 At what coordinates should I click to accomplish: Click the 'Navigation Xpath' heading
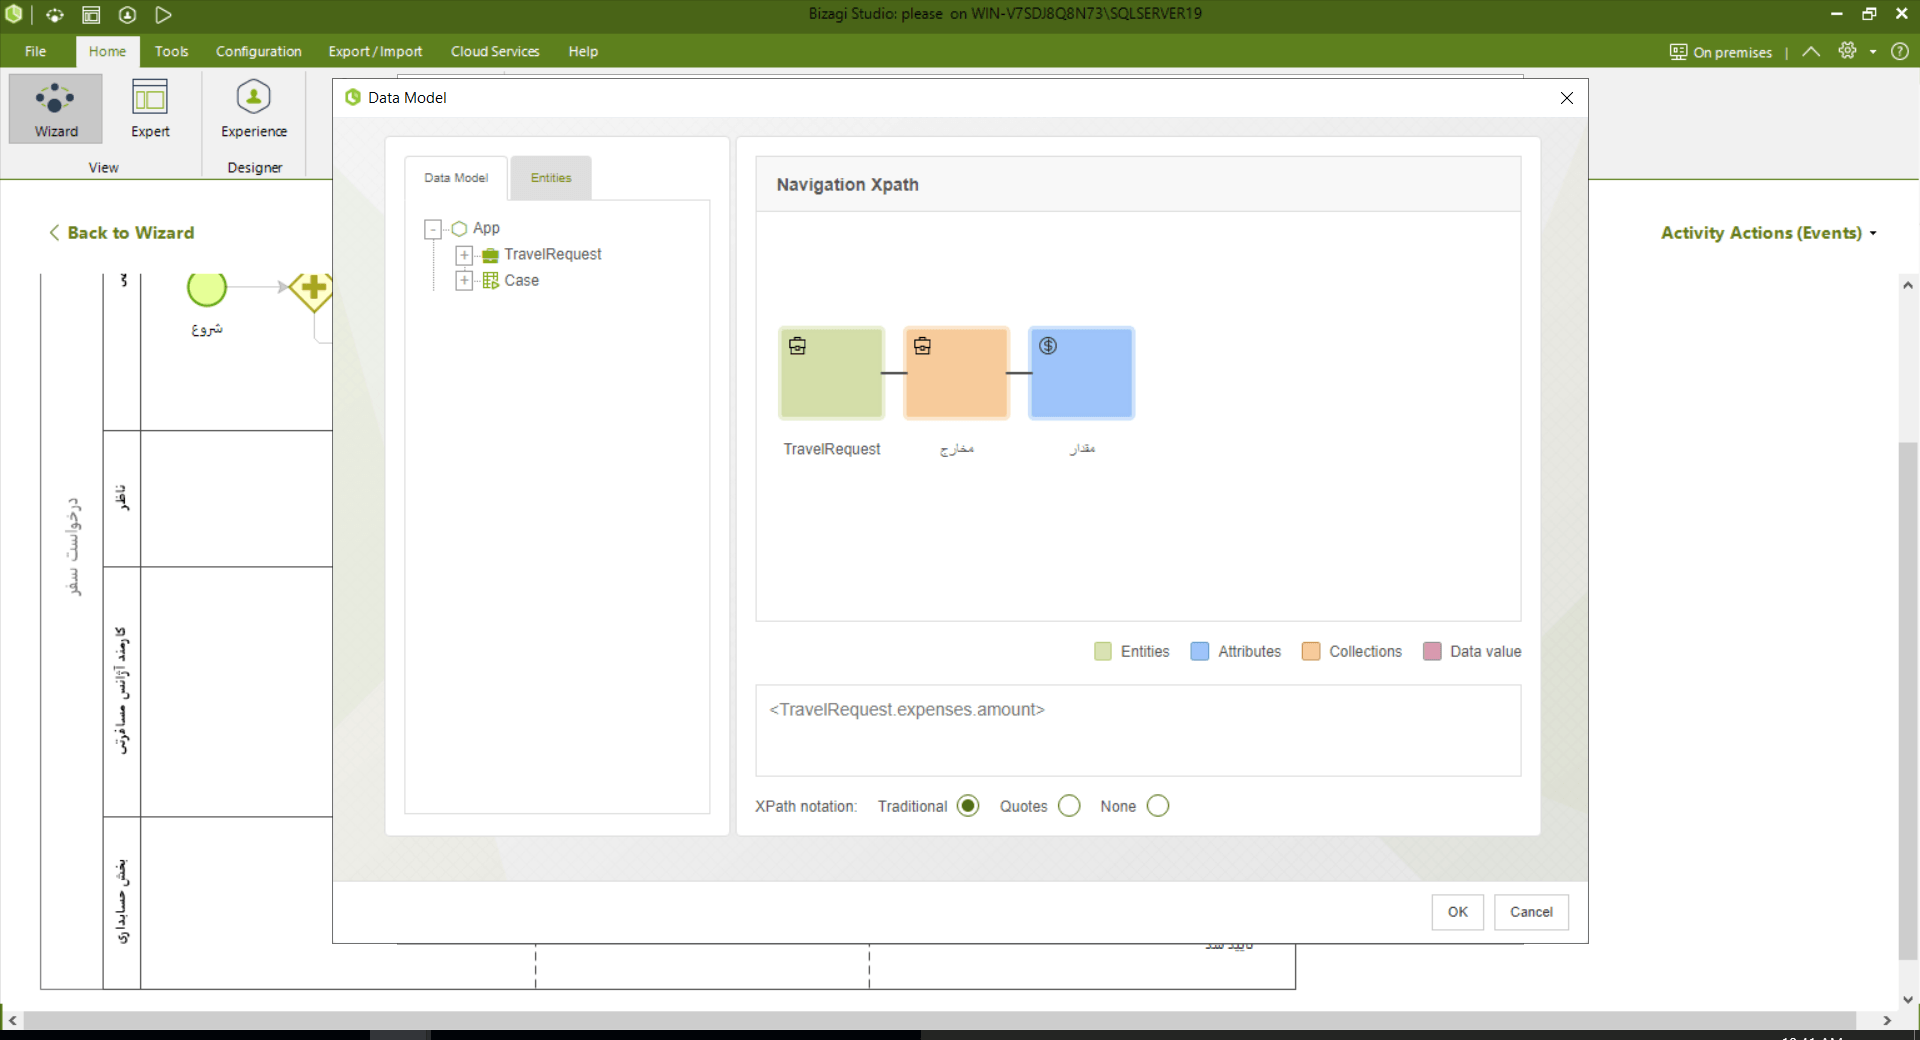click(847, 185)
